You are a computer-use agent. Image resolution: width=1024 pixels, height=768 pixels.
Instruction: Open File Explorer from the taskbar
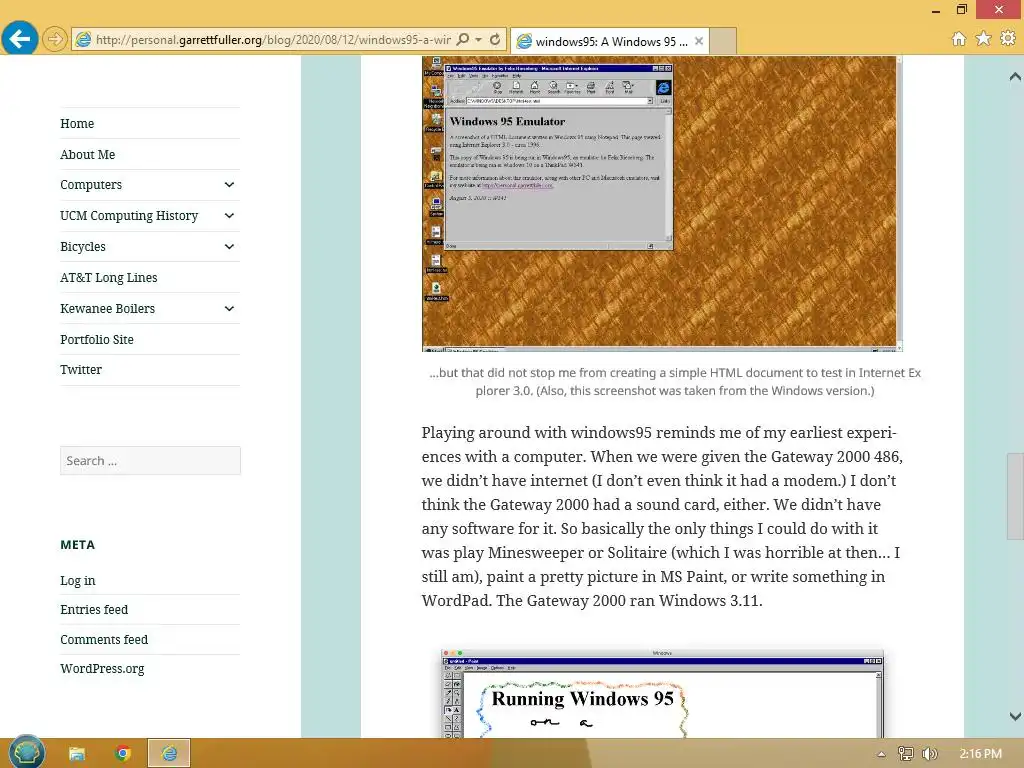(76, 754)
